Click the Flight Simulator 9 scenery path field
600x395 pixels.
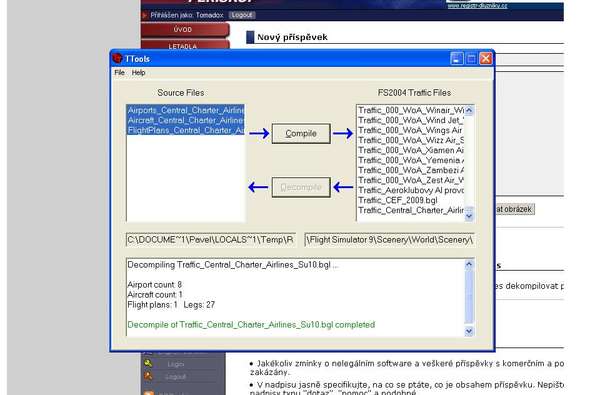click(x=390, y=240)
